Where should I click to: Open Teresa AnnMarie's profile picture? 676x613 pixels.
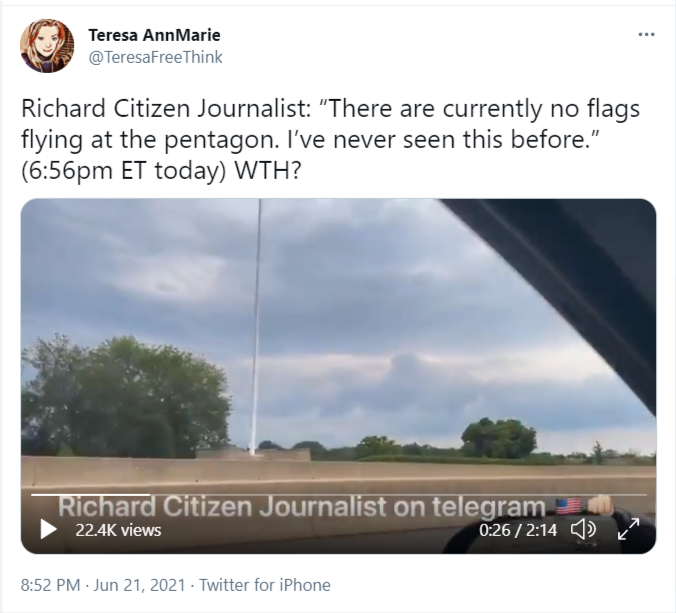[x=47, y=46]
